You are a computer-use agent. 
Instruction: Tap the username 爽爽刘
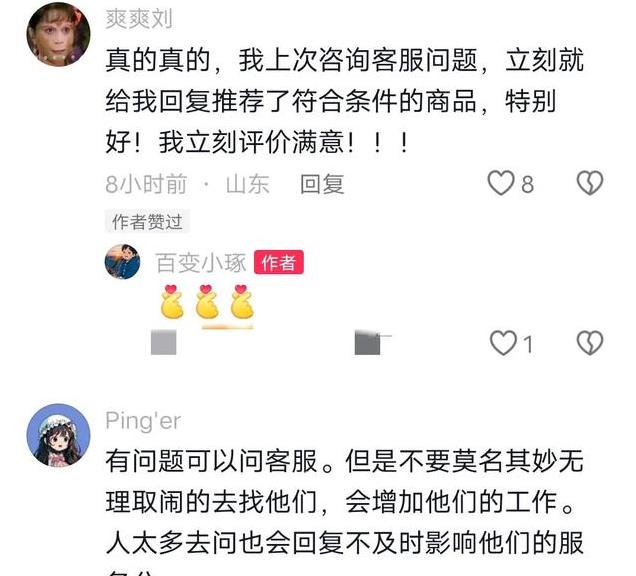click(x=139, y=19)
